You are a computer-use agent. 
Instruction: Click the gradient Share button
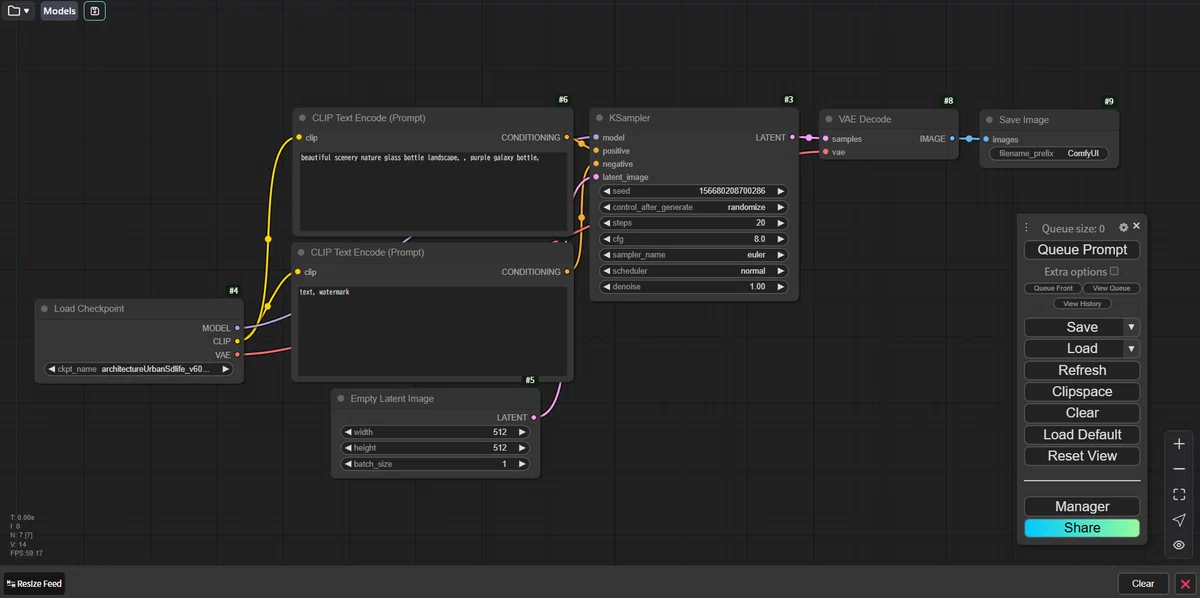coord(1082,528)
